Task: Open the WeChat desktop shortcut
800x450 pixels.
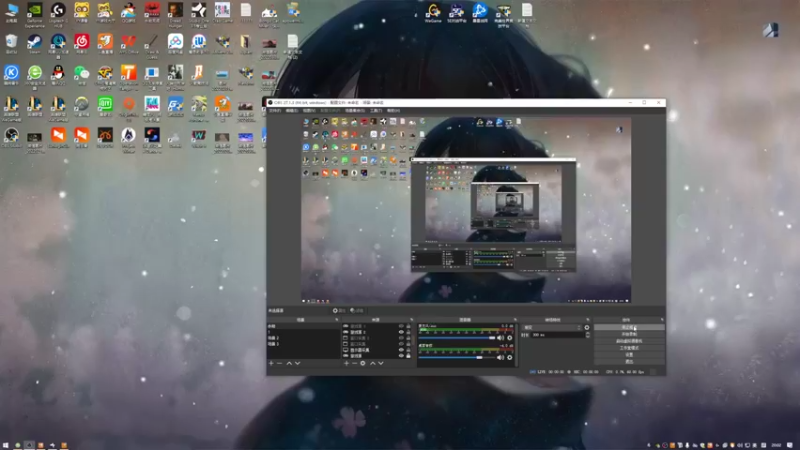Action: click(81, 75)
